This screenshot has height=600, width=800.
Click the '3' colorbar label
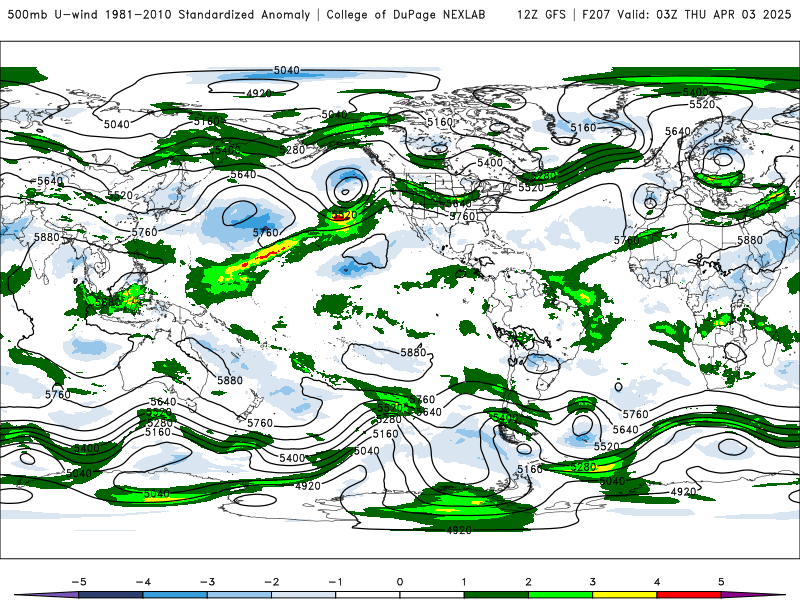593,582
